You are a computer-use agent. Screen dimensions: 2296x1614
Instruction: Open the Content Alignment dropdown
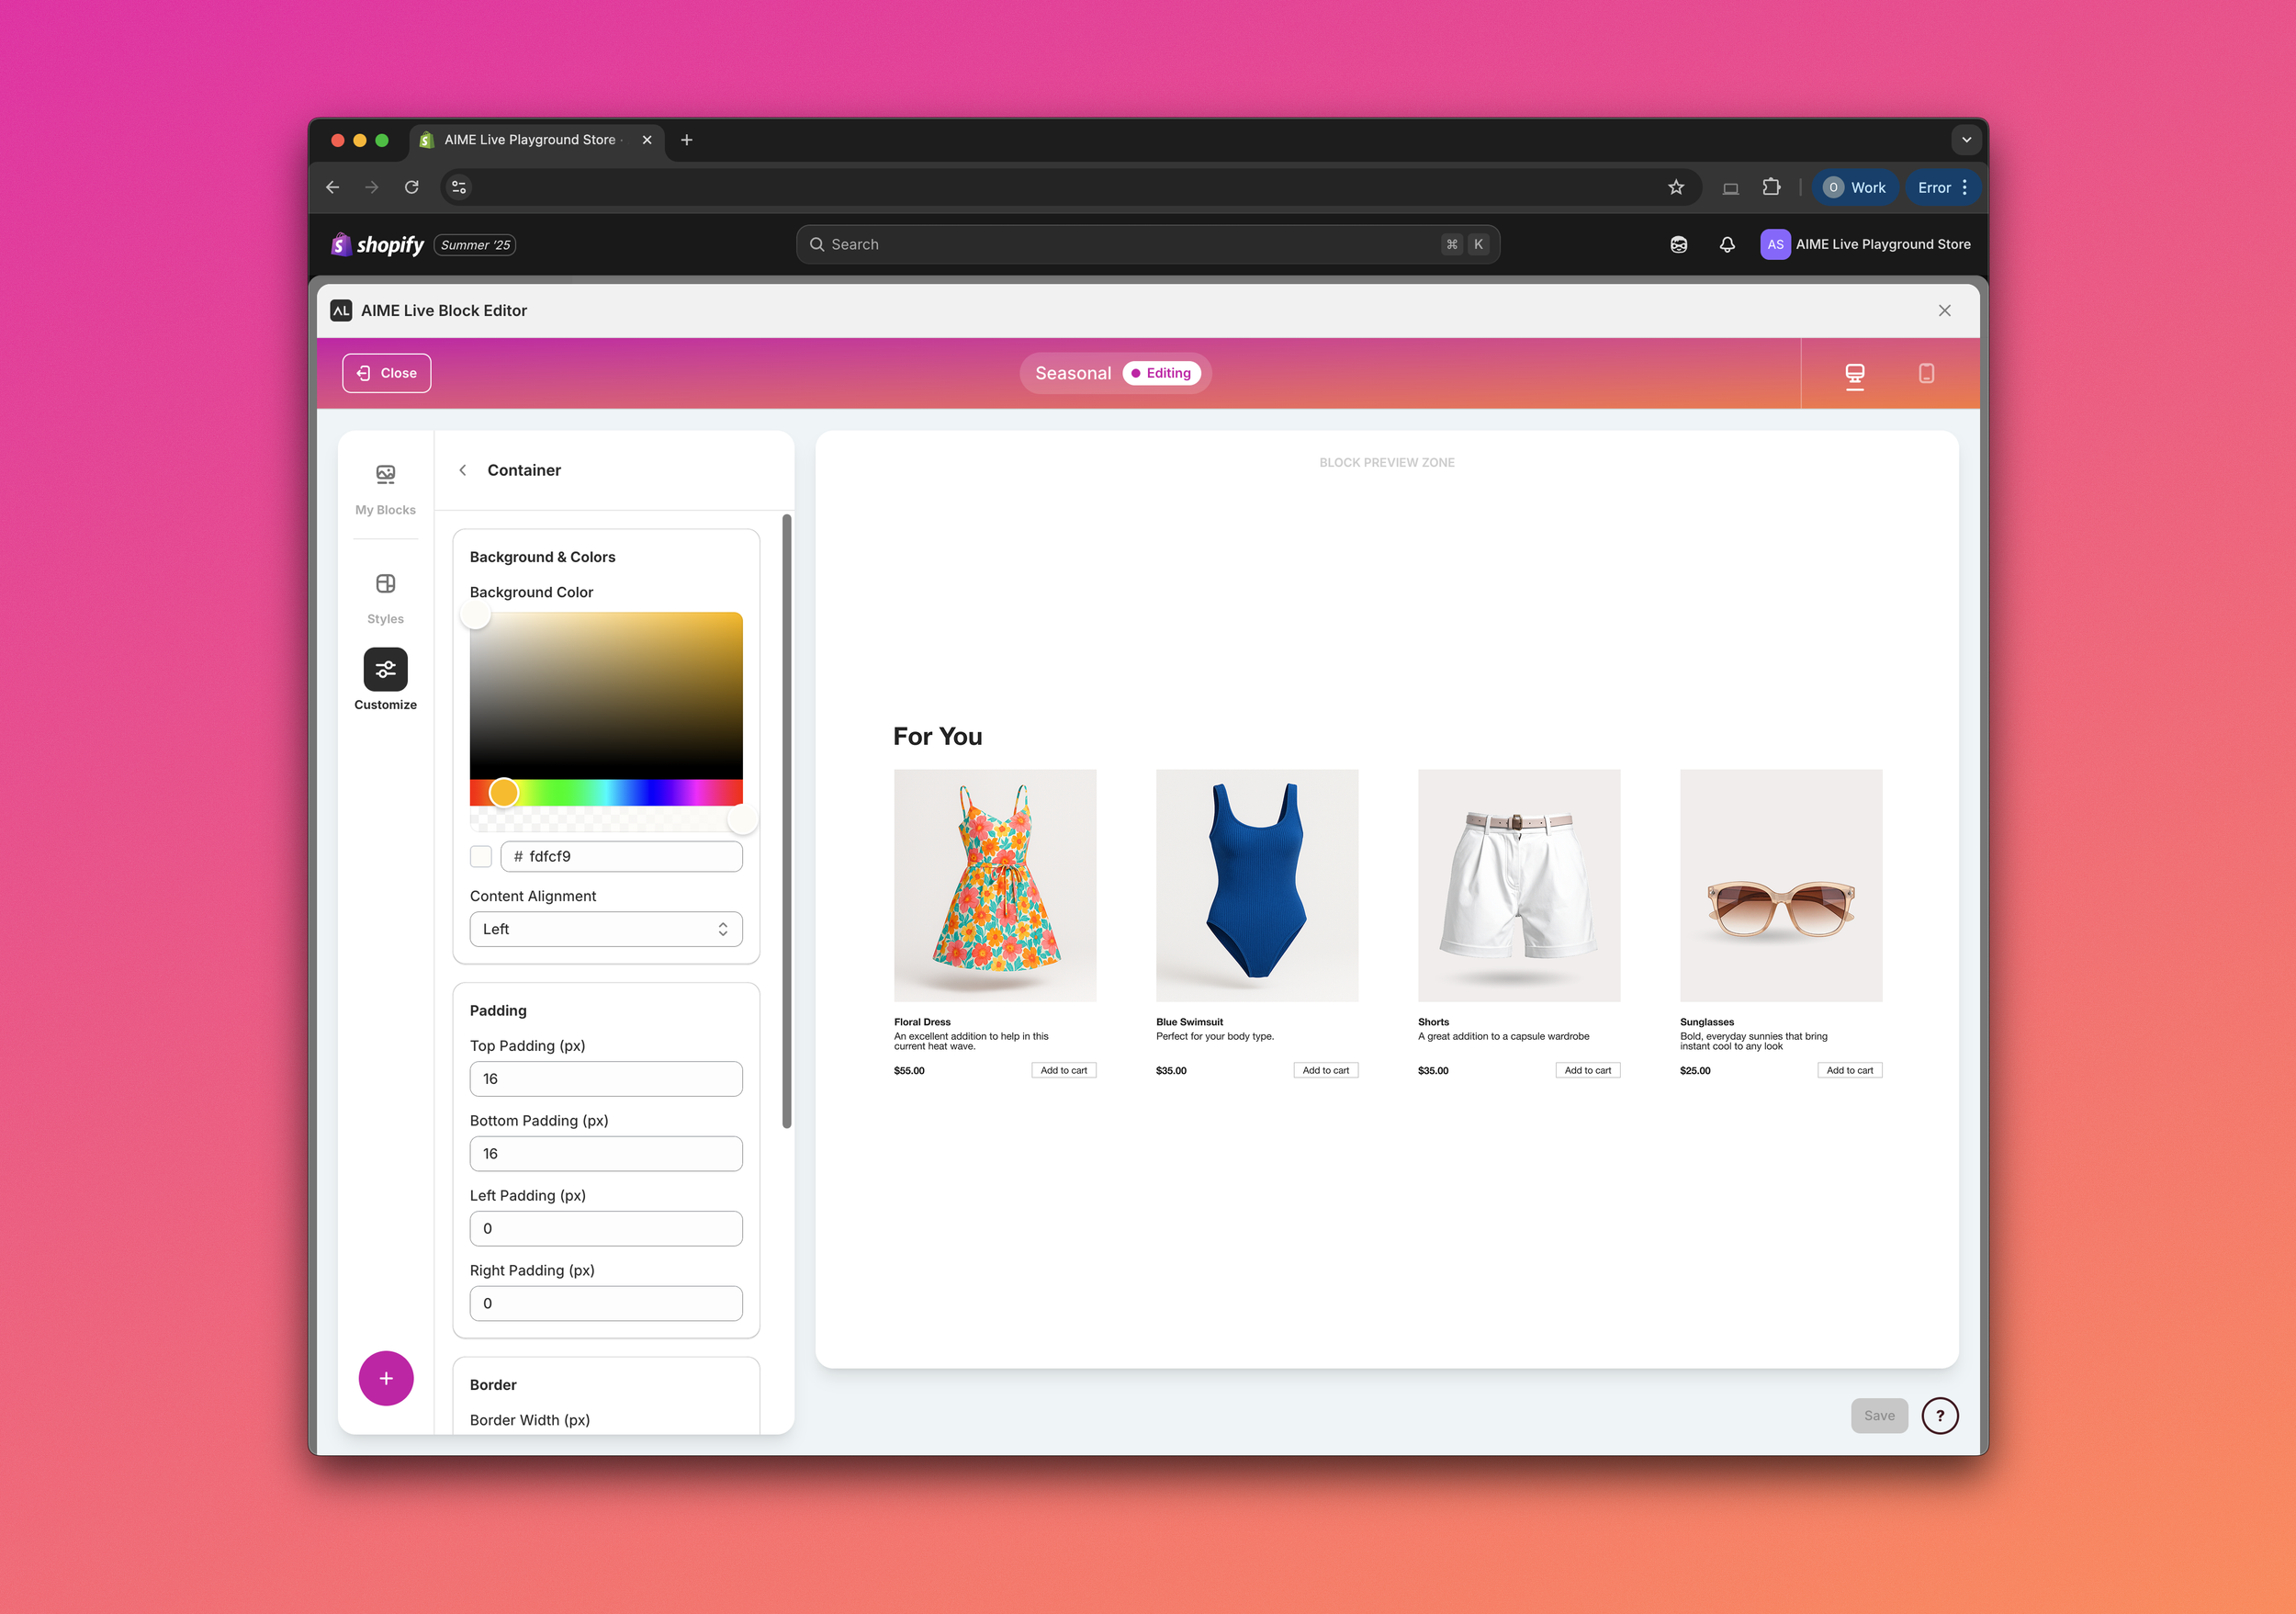tap(605, 929)
